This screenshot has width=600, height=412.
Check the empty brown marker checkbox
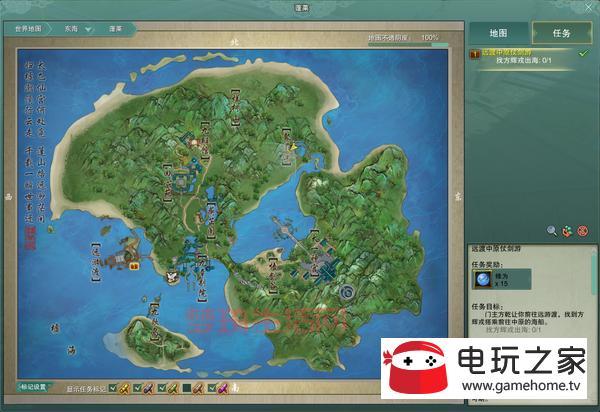[187, 388]
